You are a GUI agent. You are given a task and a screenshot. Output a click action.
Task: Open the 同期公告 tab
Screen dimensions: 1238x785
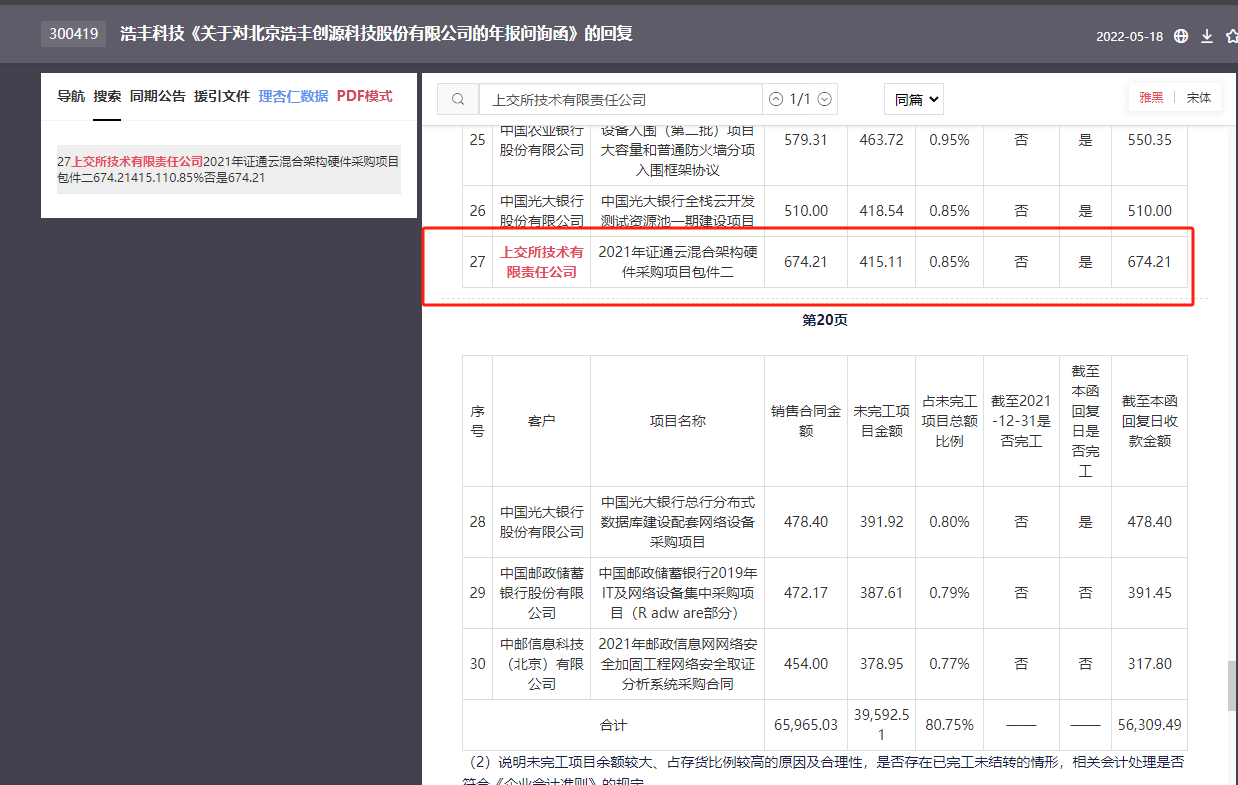pyautogui.click(x=158, y=96)
